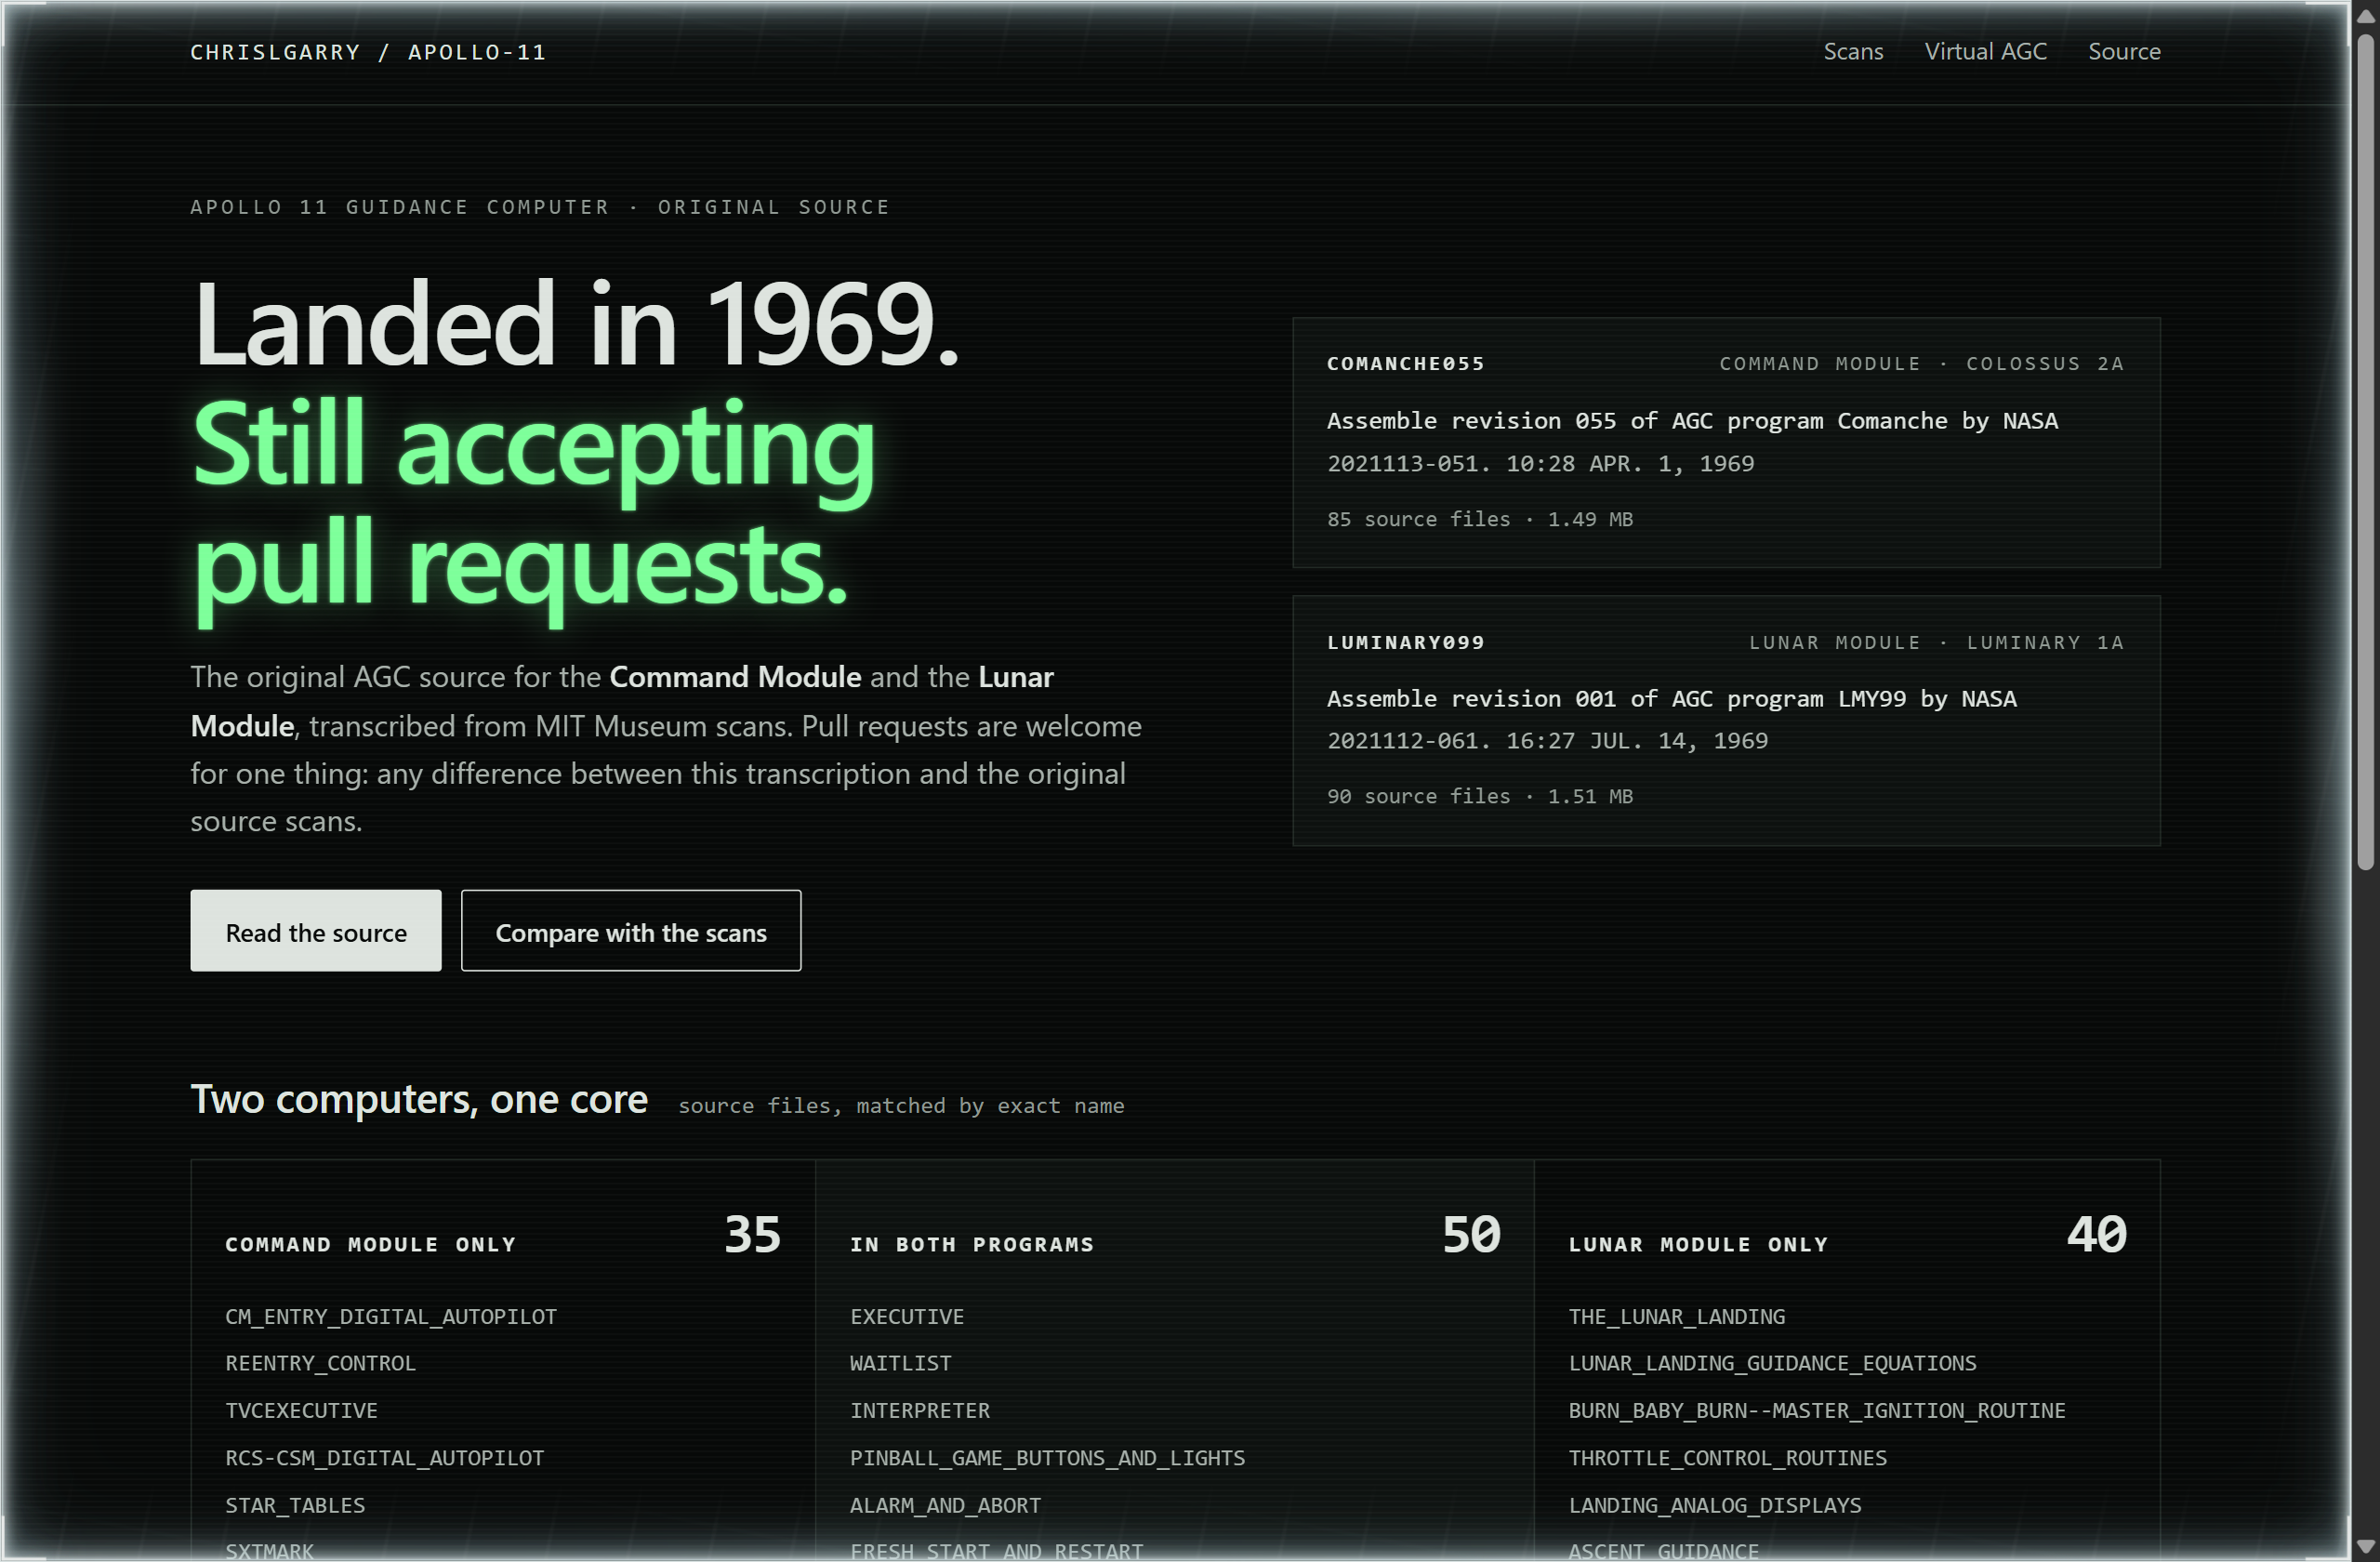2380x1562 pixels.
Task: Select ALARM_AND_ABORT file name
Action: [x=945, y=1505]
